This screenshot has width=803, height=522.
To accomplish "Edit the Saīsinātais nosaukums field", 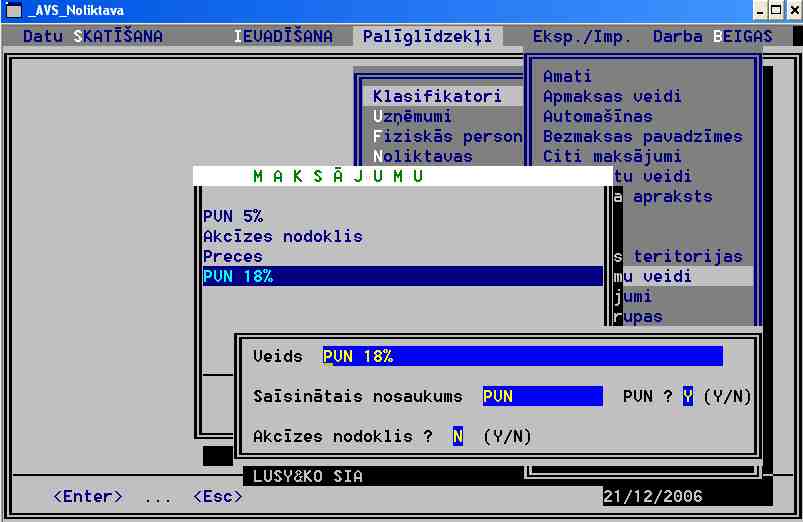I will (543, 396).
